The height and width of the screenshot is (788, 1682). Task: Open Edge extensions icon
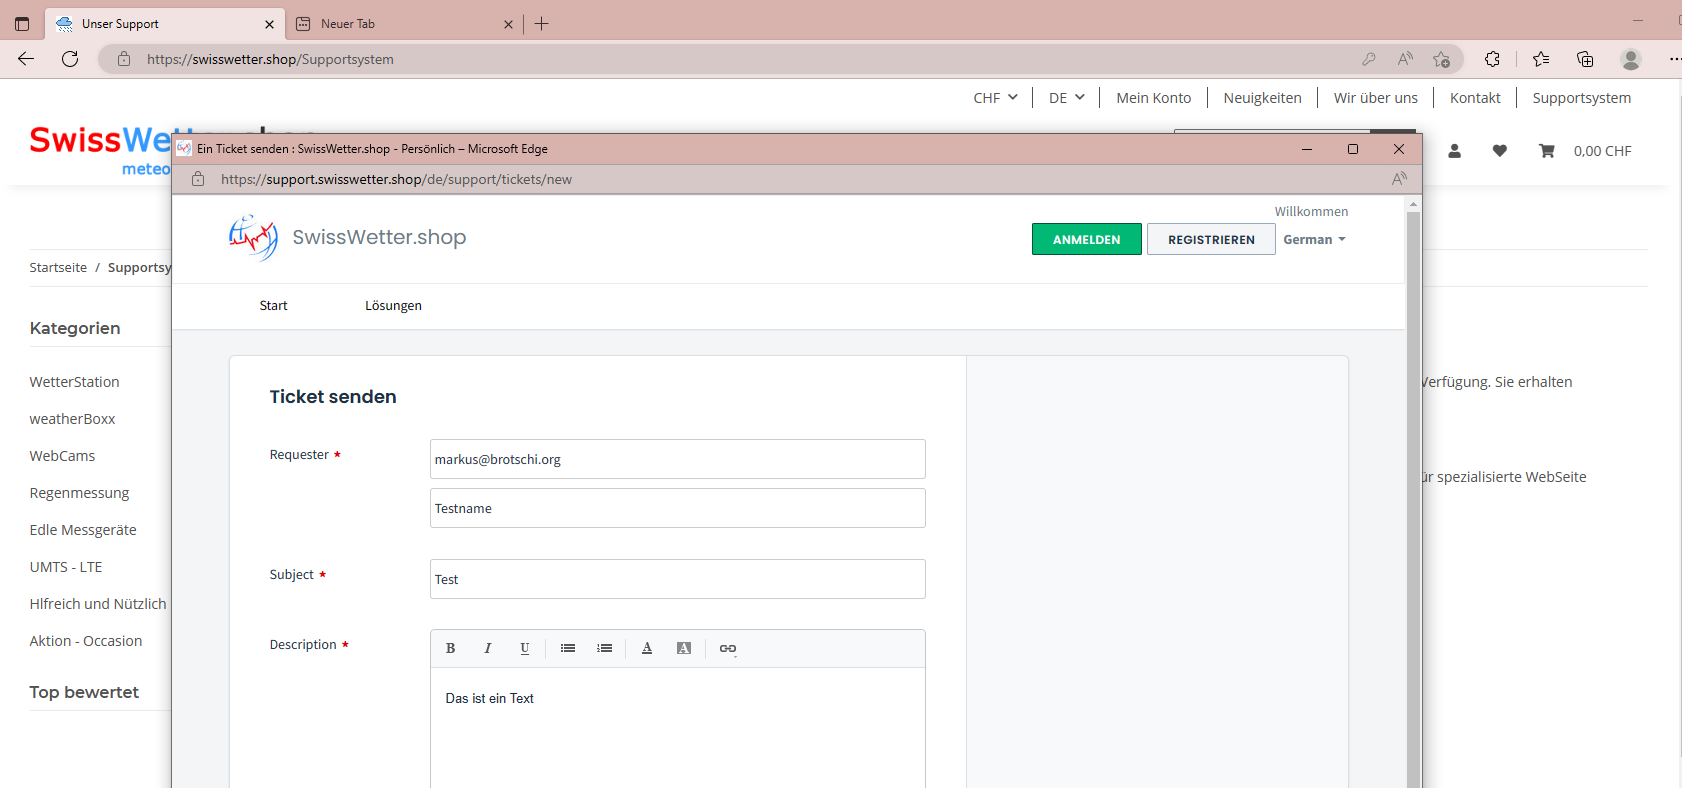tap(1492, 59)
